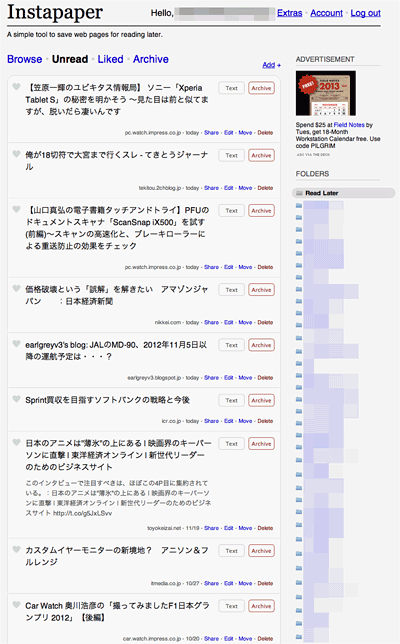Click the heart on the ScanSnap iX500 article
Screen dimensions: 400x644
tap(16, 209)
